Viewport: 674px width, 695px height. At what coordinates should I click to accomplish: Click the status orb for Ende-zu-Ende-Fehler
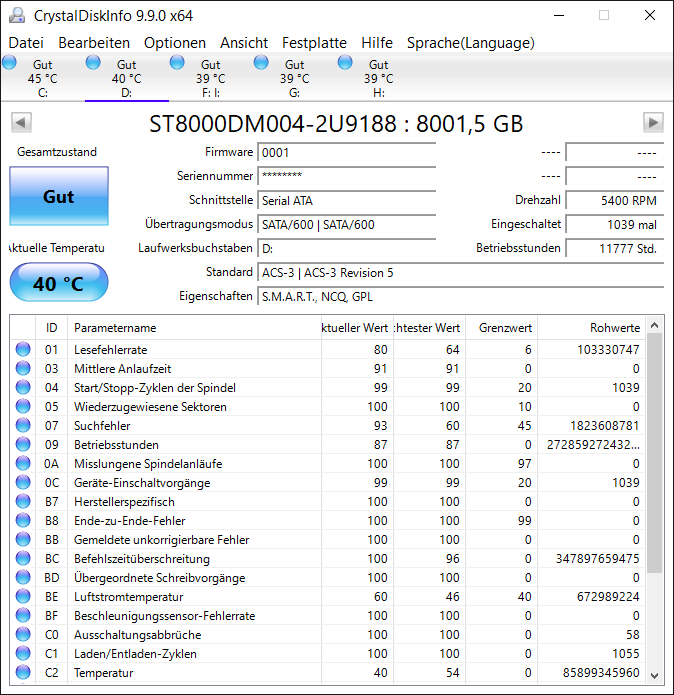[23, 520]
